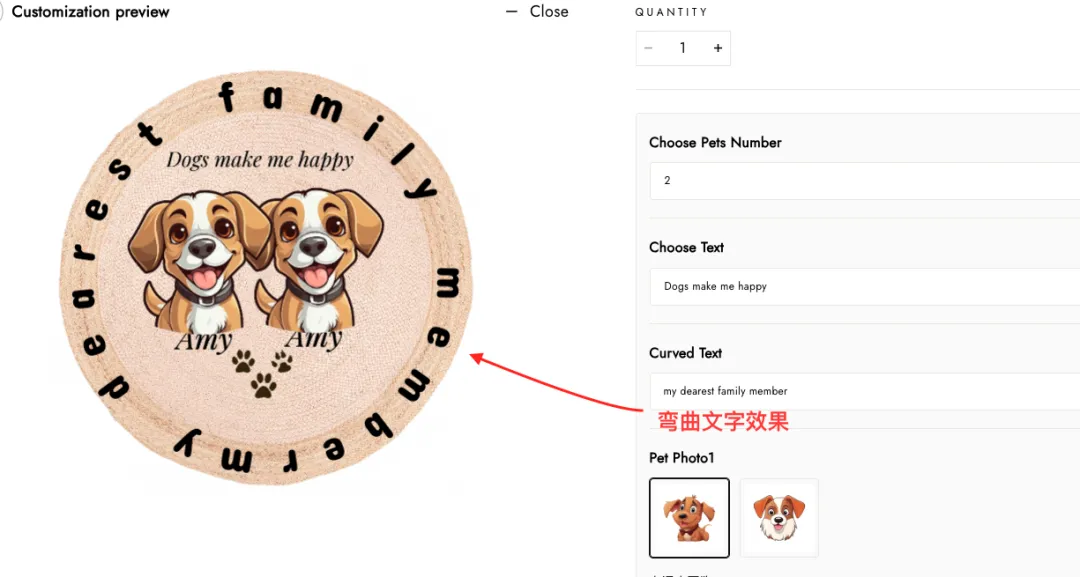This screenshot has height=577, width=1080.
Task: Click the left 'Amy' name label
Action: (x=203, y=341)
